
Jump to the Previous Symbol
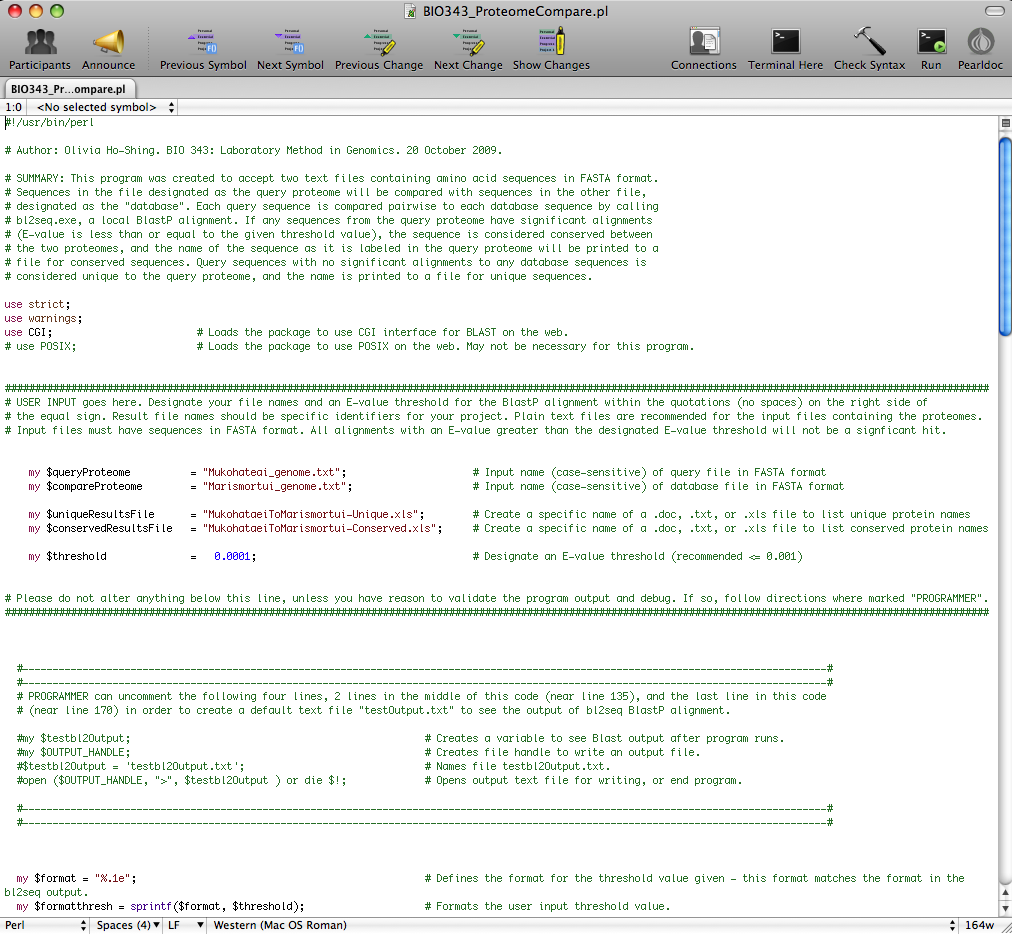point(203,49)
